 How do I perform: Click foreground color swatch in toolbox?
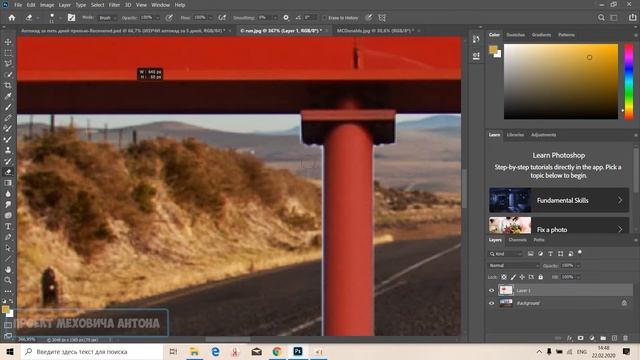click(x=5, y=310)
